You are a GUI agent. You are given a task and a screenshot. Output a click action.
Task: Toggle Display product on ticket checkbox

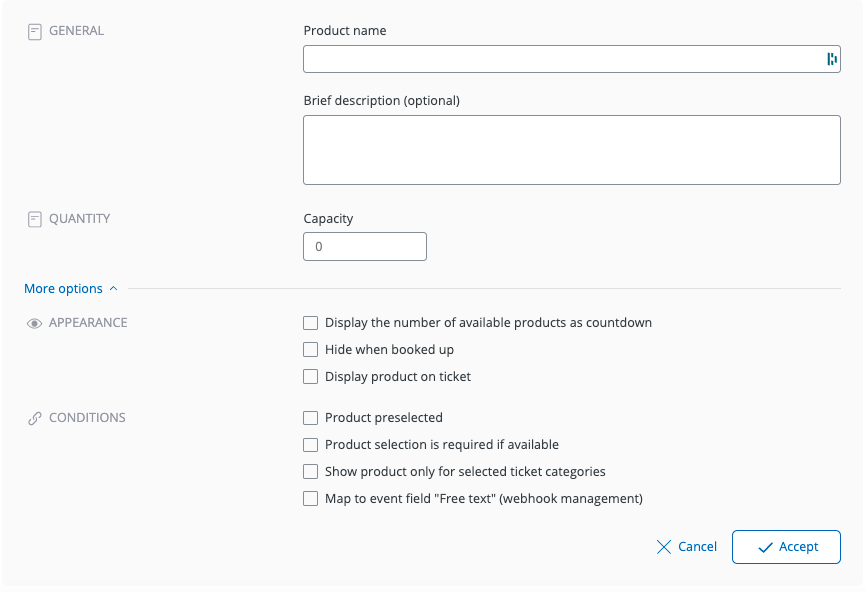(311, 377)
